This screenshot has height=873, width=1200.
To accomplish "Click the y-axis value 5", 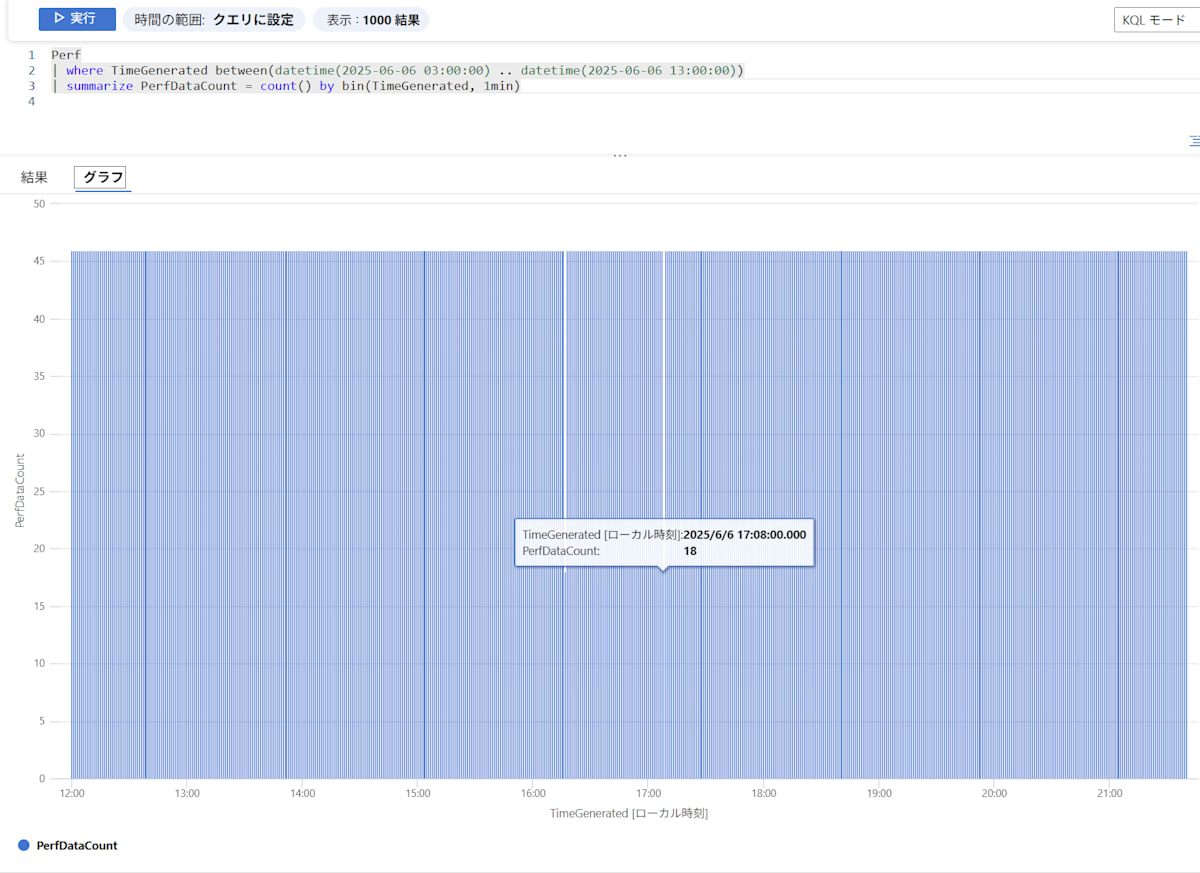I will [x=42, y=721].
